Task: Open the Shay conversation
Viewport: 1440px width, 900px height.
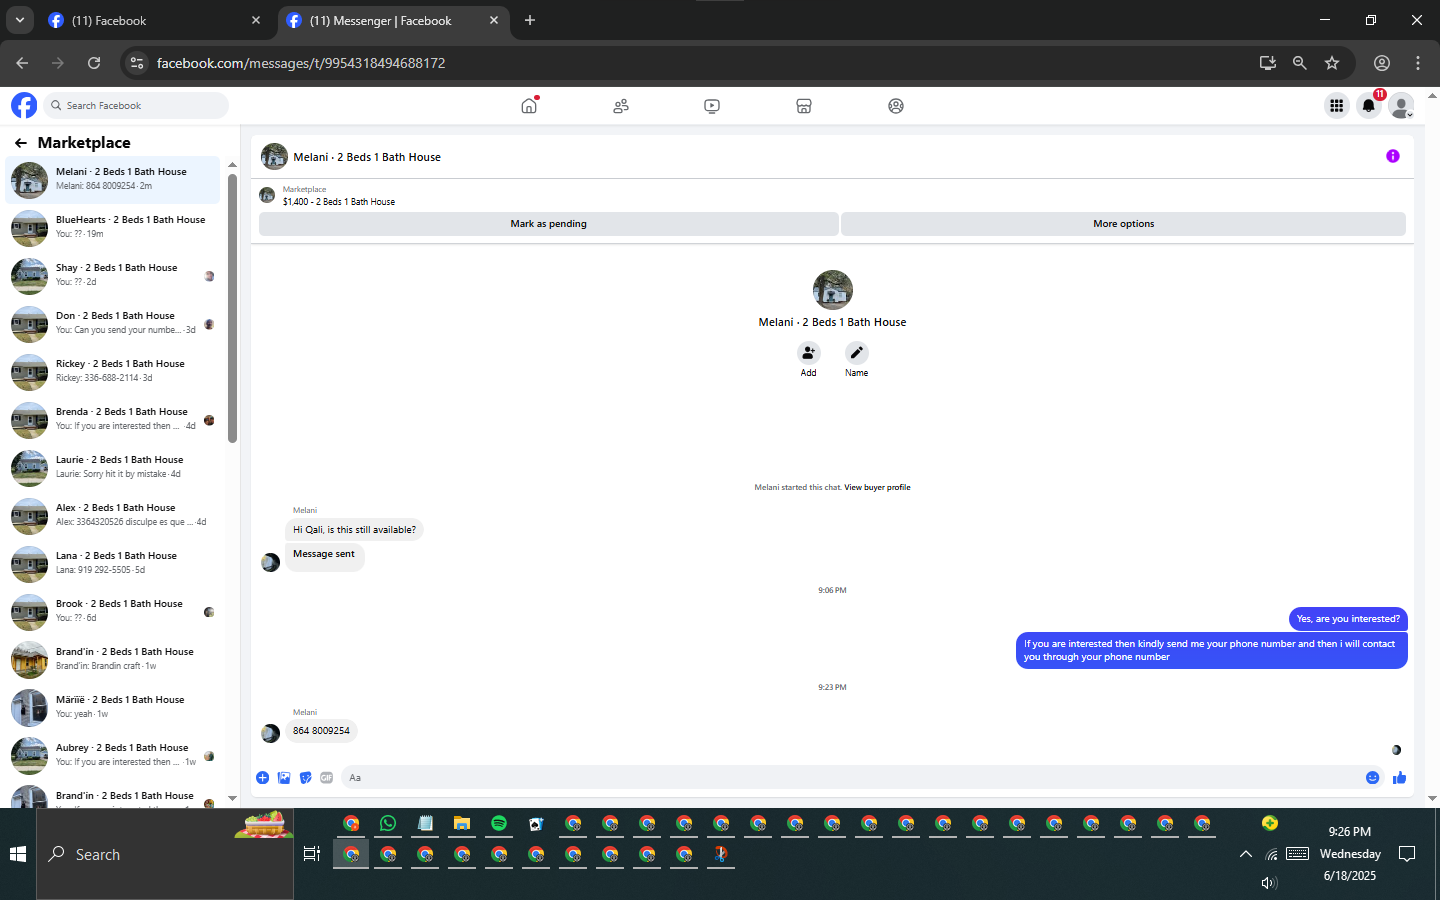Action: 112,275
